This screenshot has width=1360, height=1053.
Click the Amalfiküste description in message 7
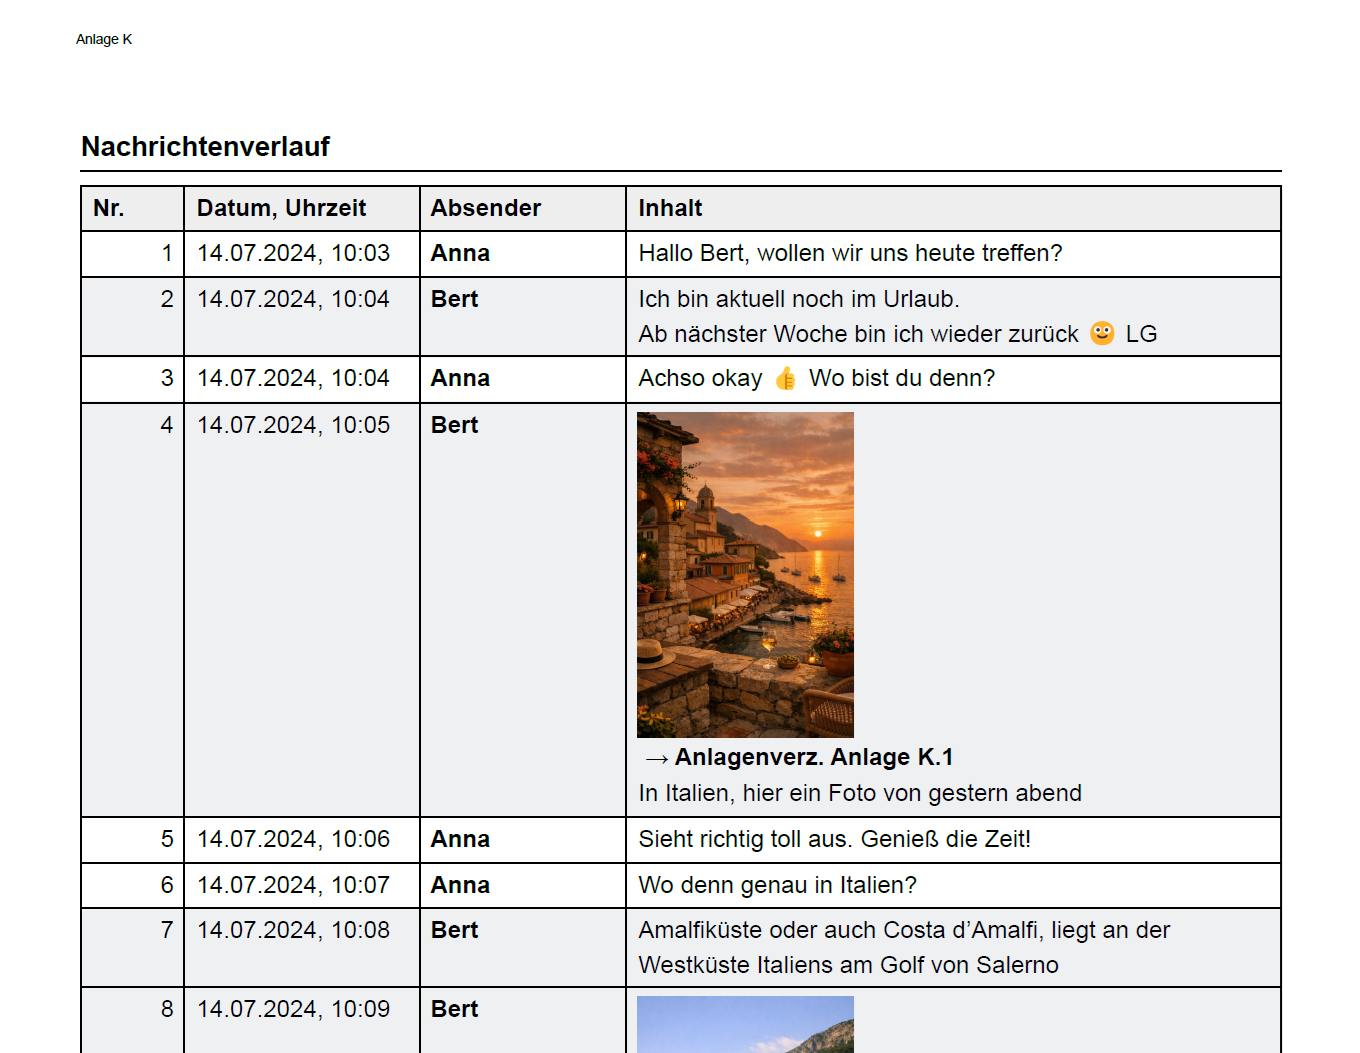(x=904, y=947)
